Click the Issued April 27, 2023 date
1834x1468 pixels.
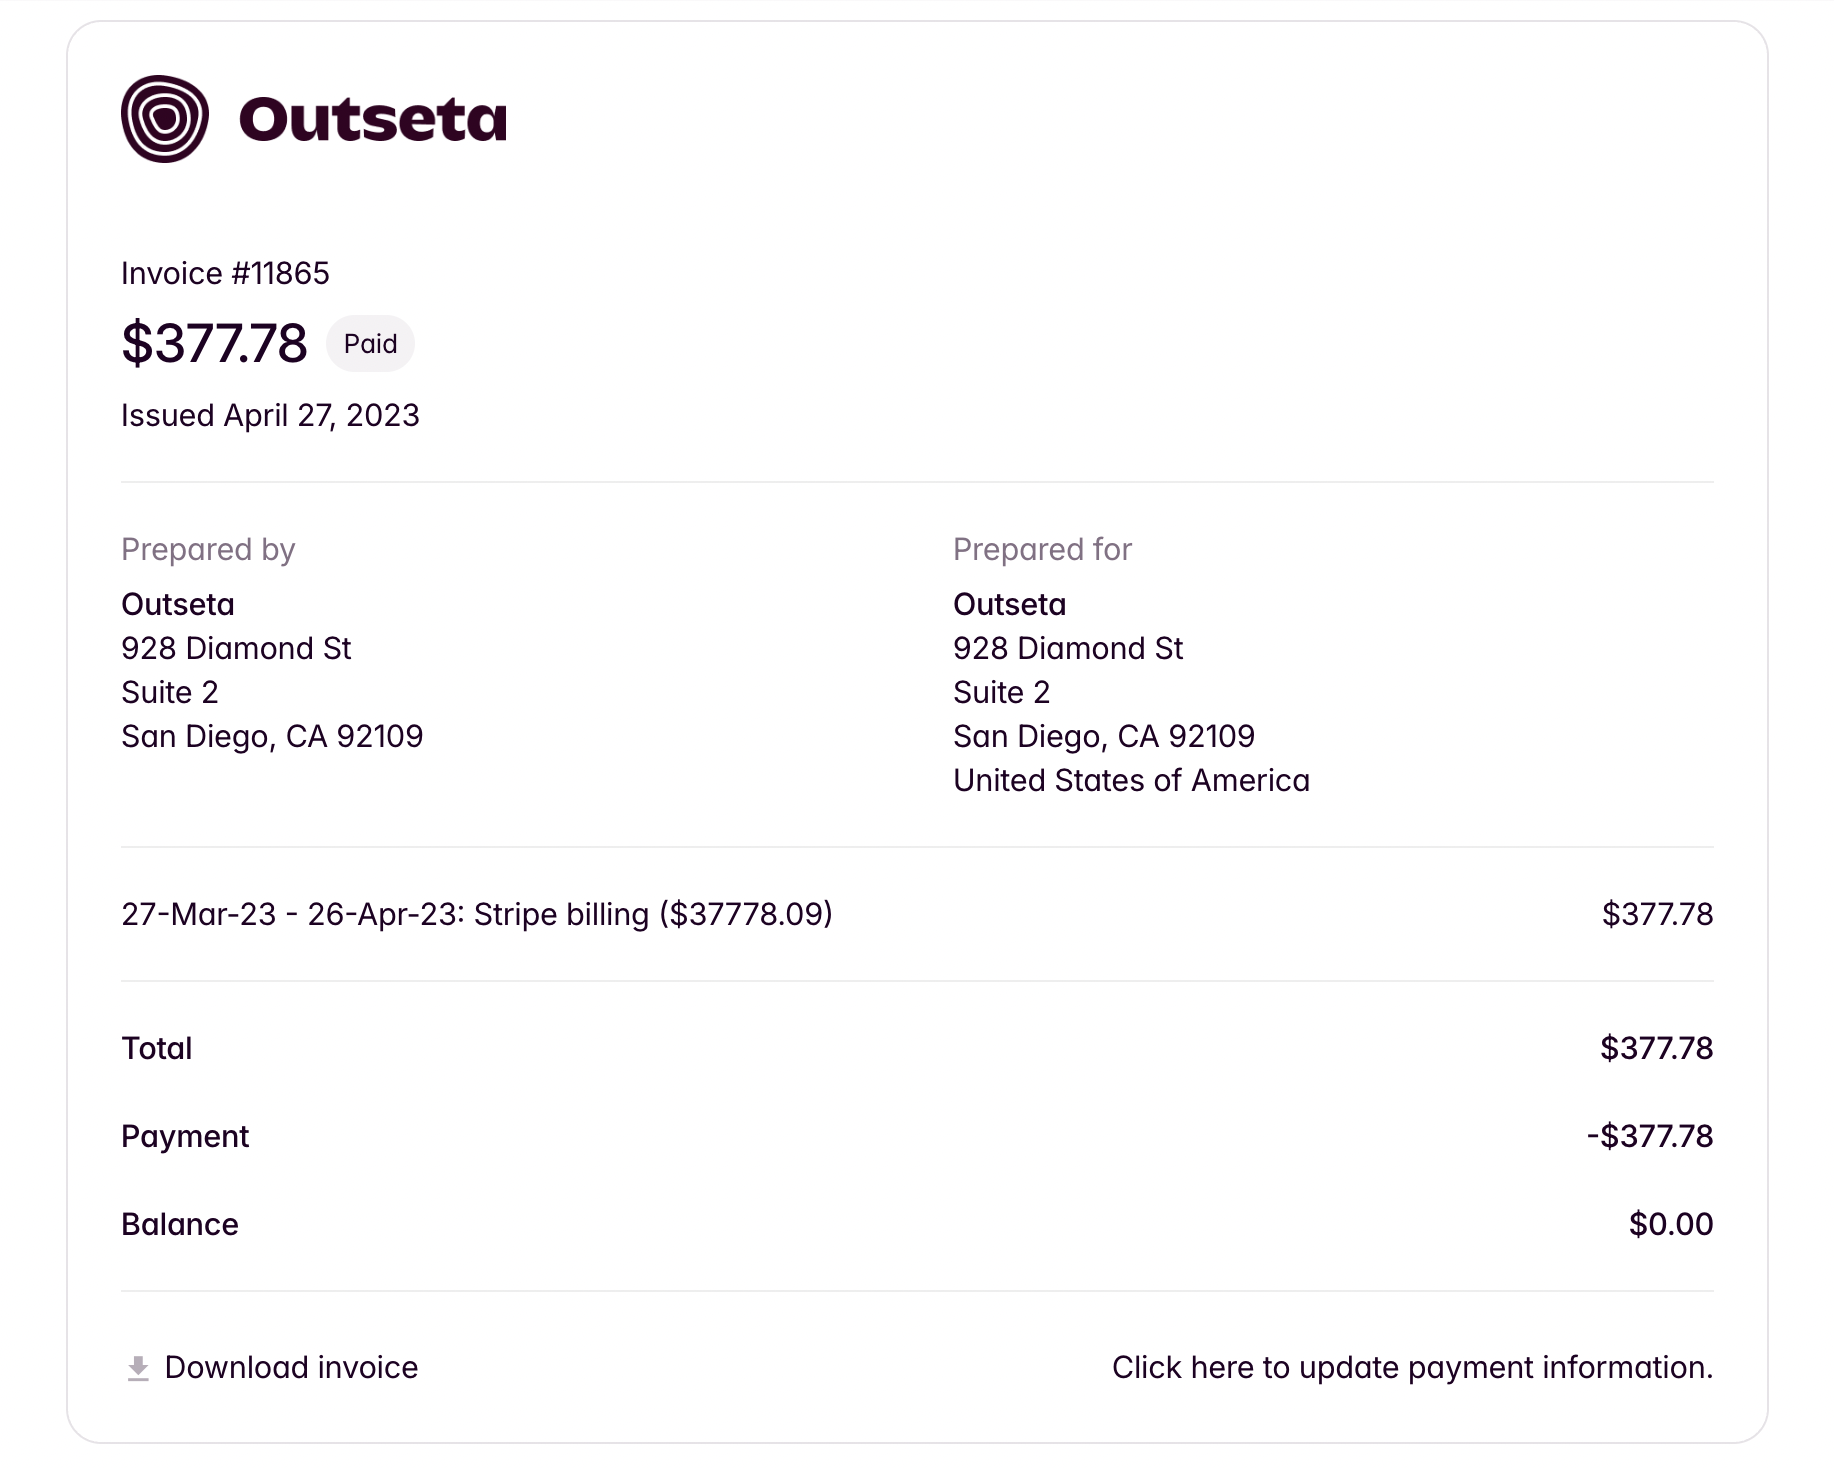pos(270,416)
